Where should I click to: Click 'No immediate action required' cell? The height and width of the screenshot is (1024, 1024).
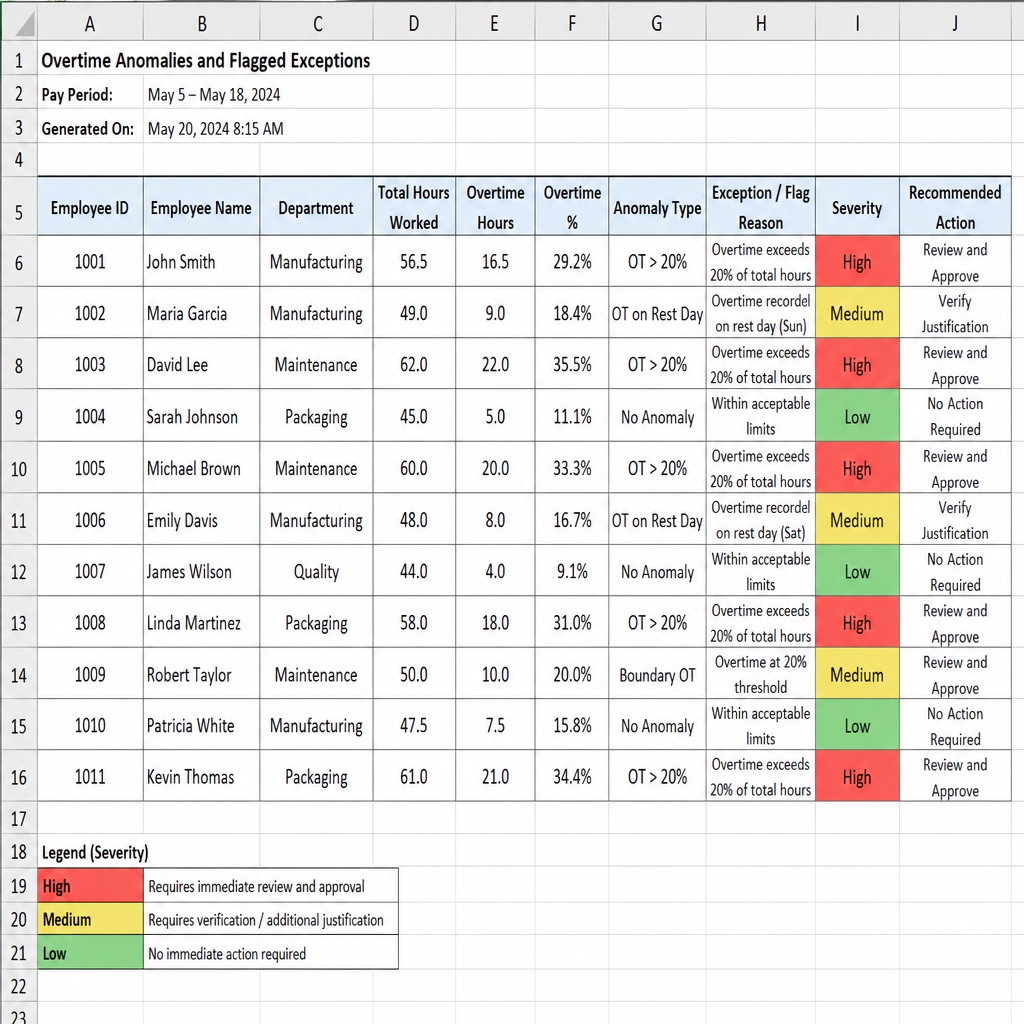pos(270,953)
